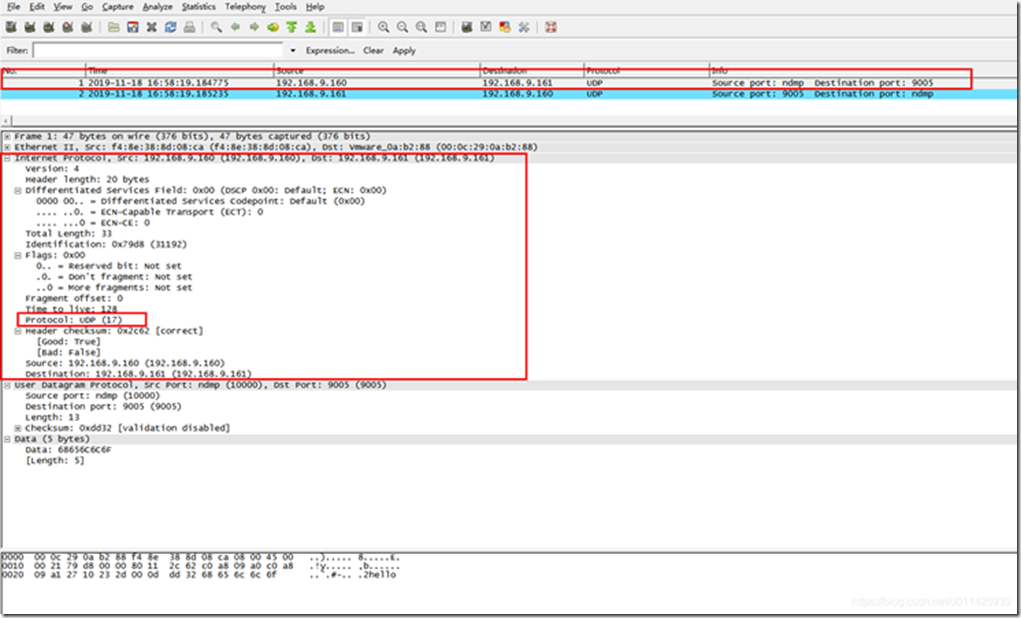Viewport: 1021px width, 618px height.
Task: Select packet 2 from 192.168.9.161
Action: 508,94
